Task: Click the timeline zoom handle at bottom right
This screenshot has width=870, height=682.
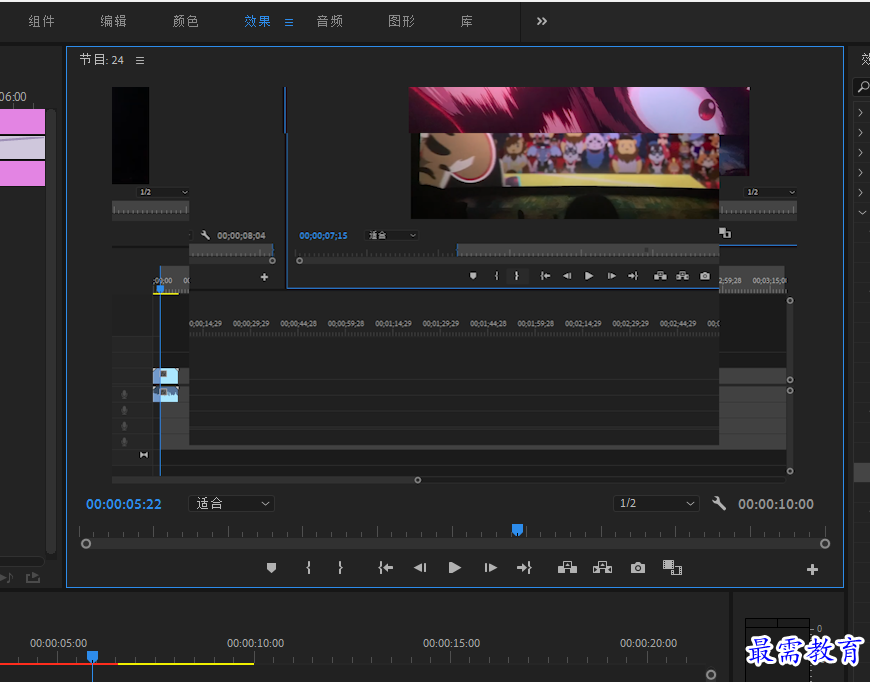Action: 711,675
